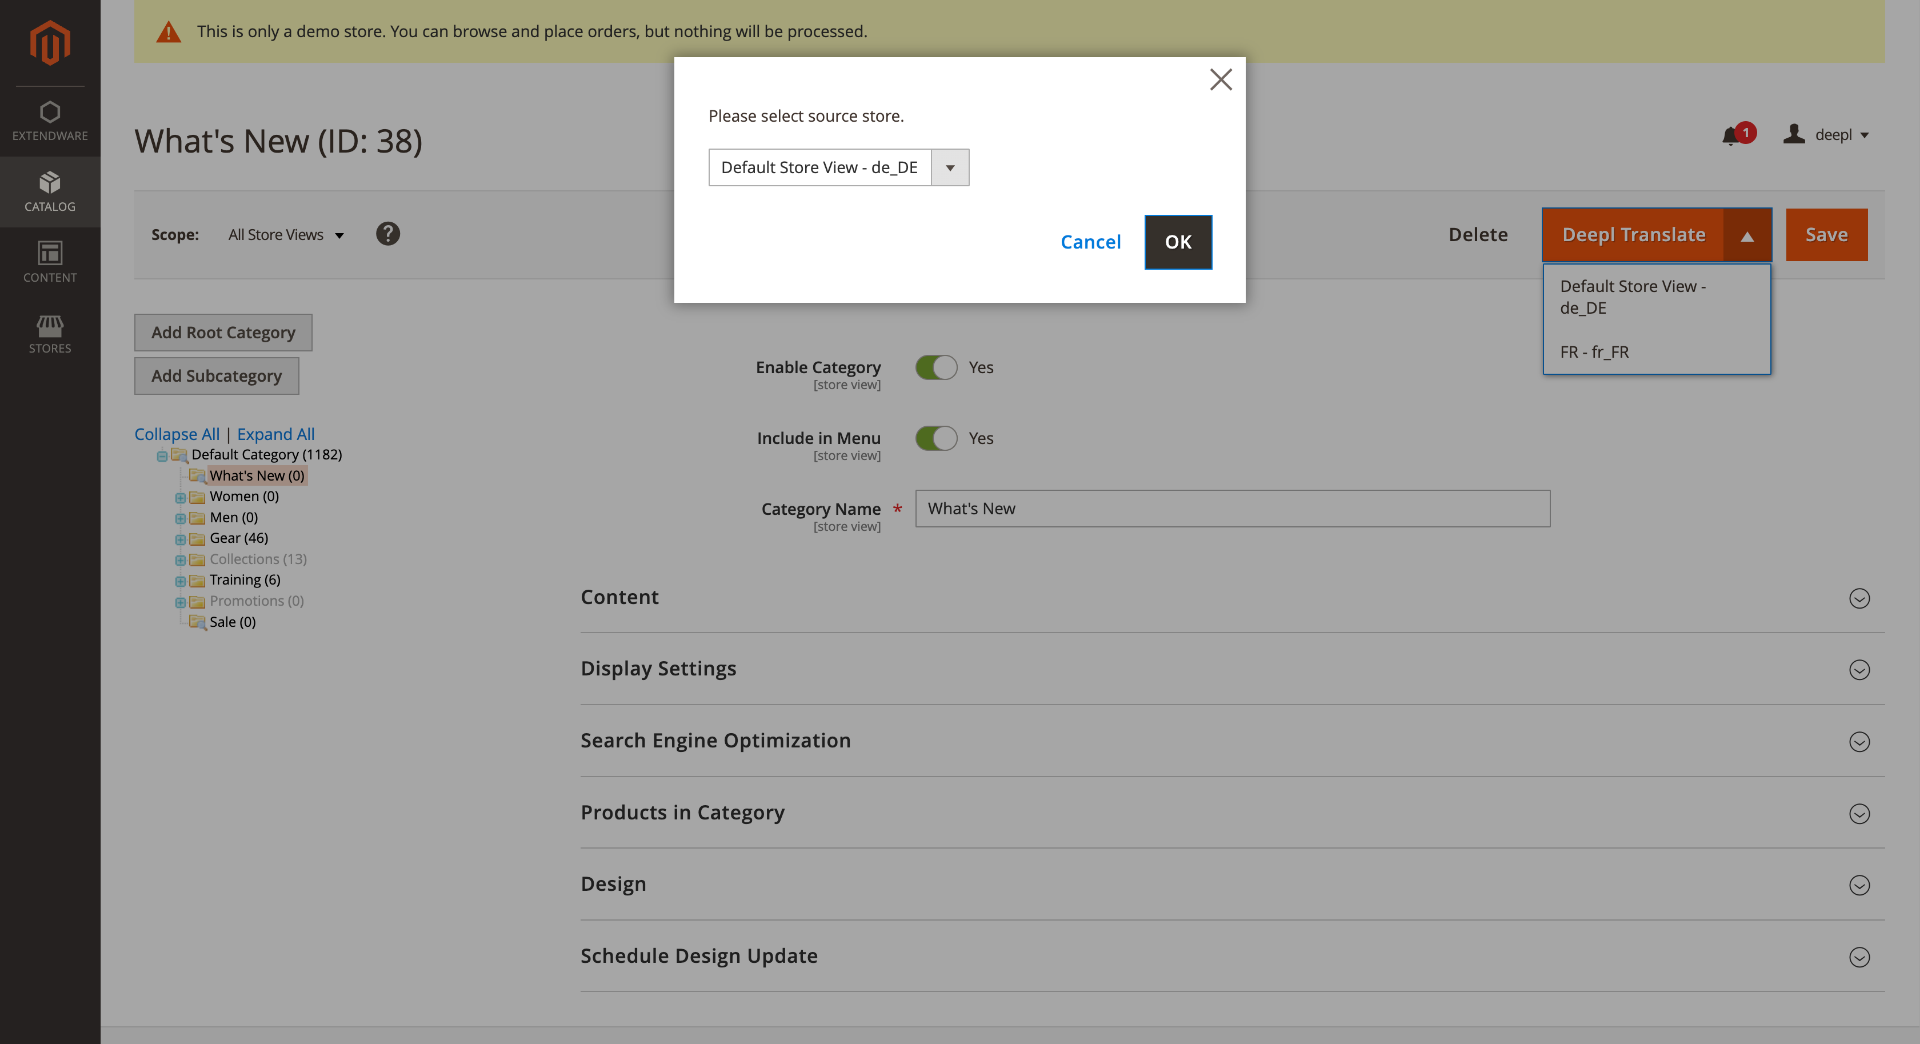Viewport: 1920px width, 1044px height.
Task: Expand the Promotions category node
Action: tap(180, 603)
